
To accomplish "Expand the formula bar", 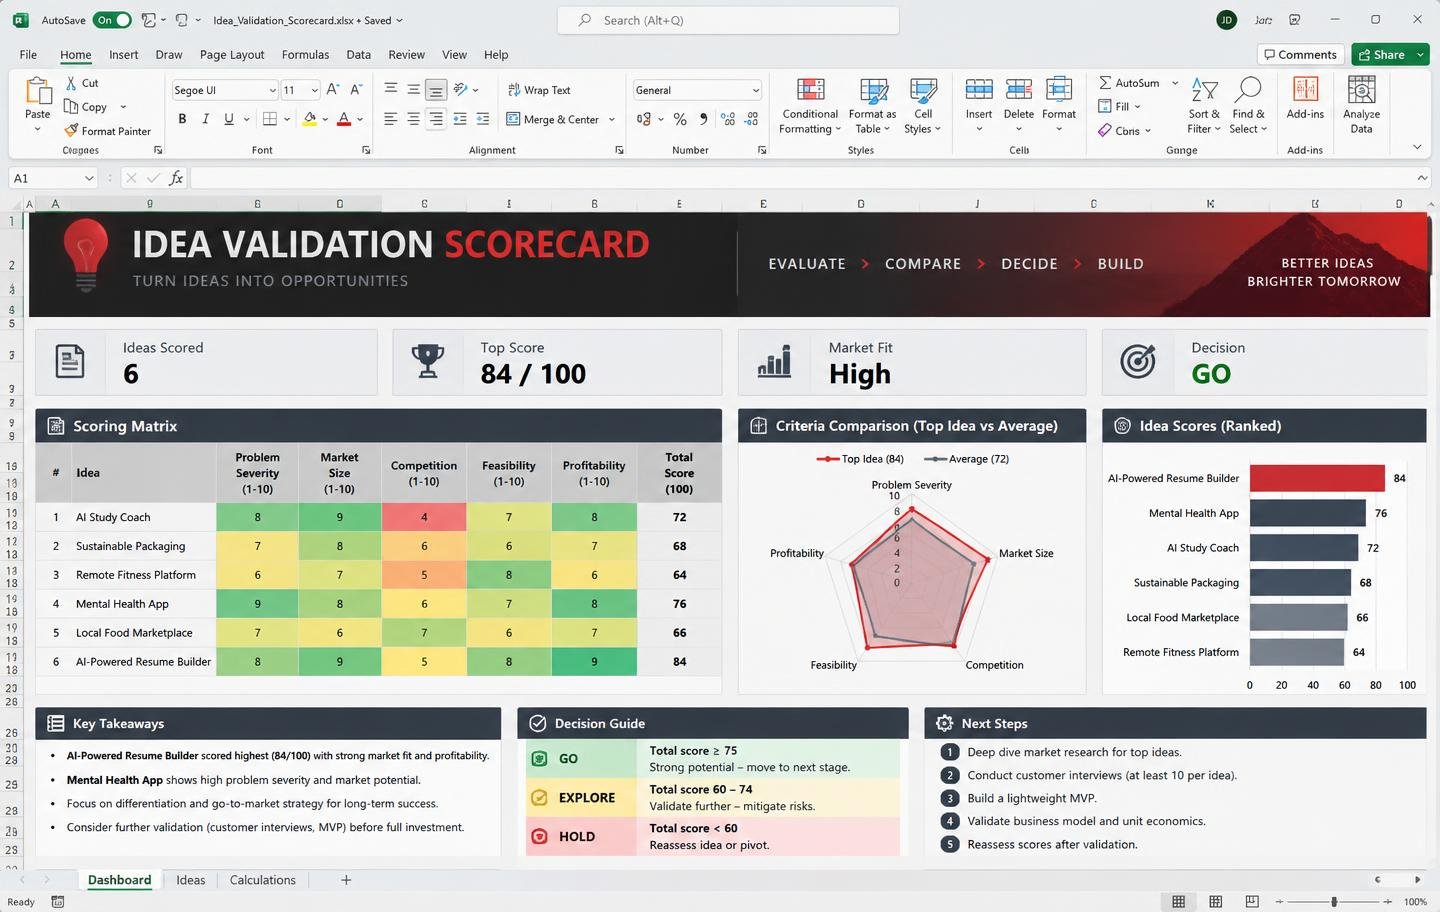I will [1422, 178].
